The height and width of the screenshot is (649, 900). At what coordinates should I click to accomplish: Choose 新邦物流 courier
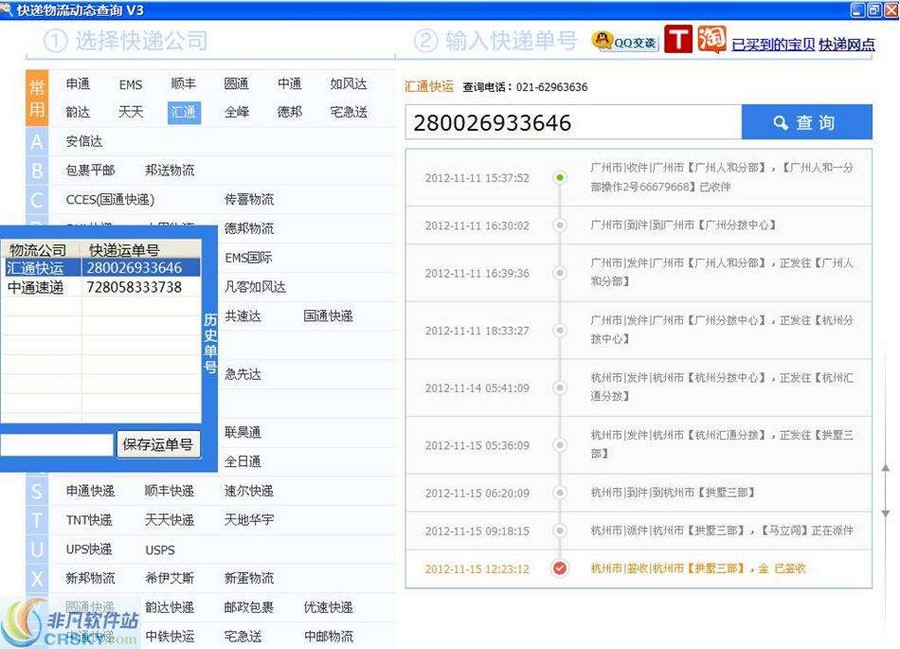click(x=90, y=578)
